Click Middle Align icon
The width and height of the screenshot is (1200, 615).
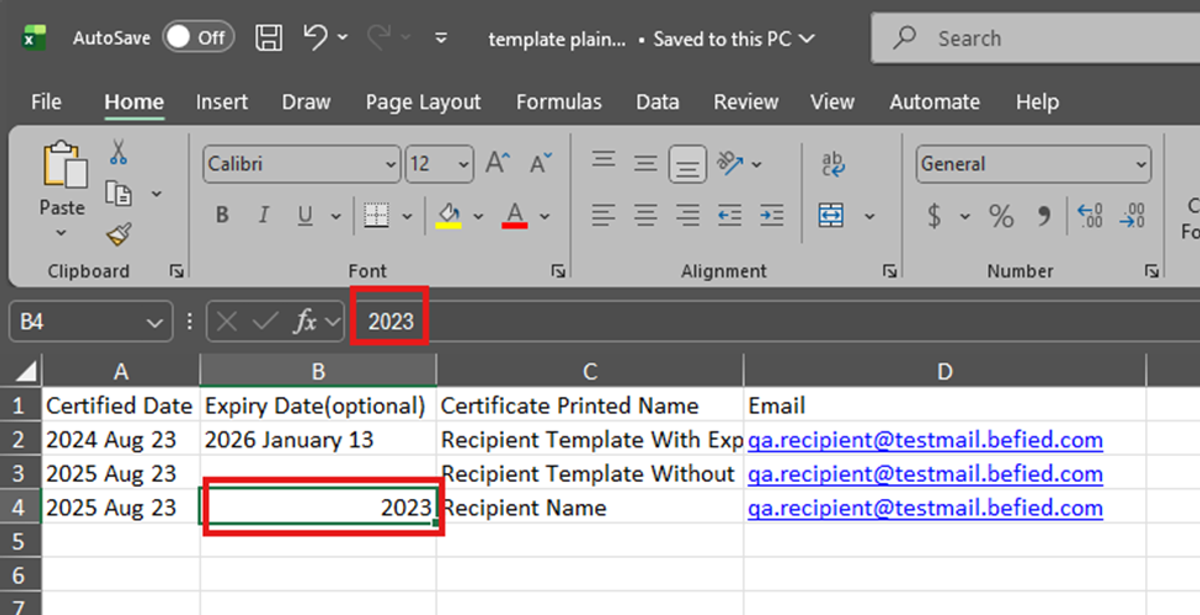coord(645,162)
